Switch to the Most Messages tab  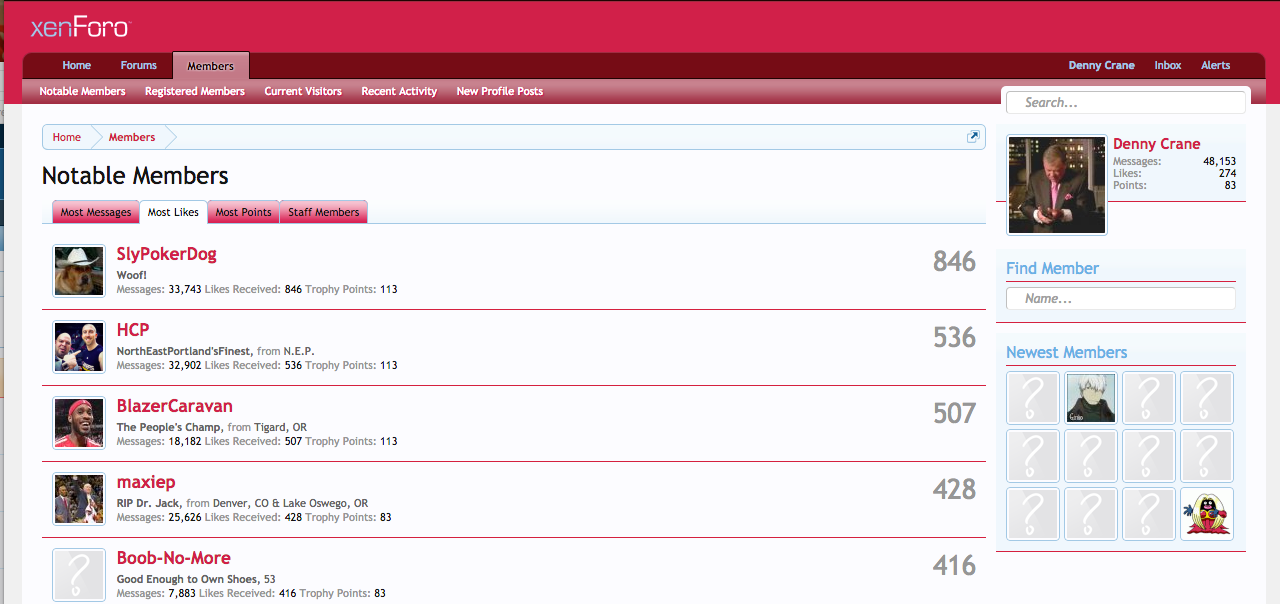[96, 212]
